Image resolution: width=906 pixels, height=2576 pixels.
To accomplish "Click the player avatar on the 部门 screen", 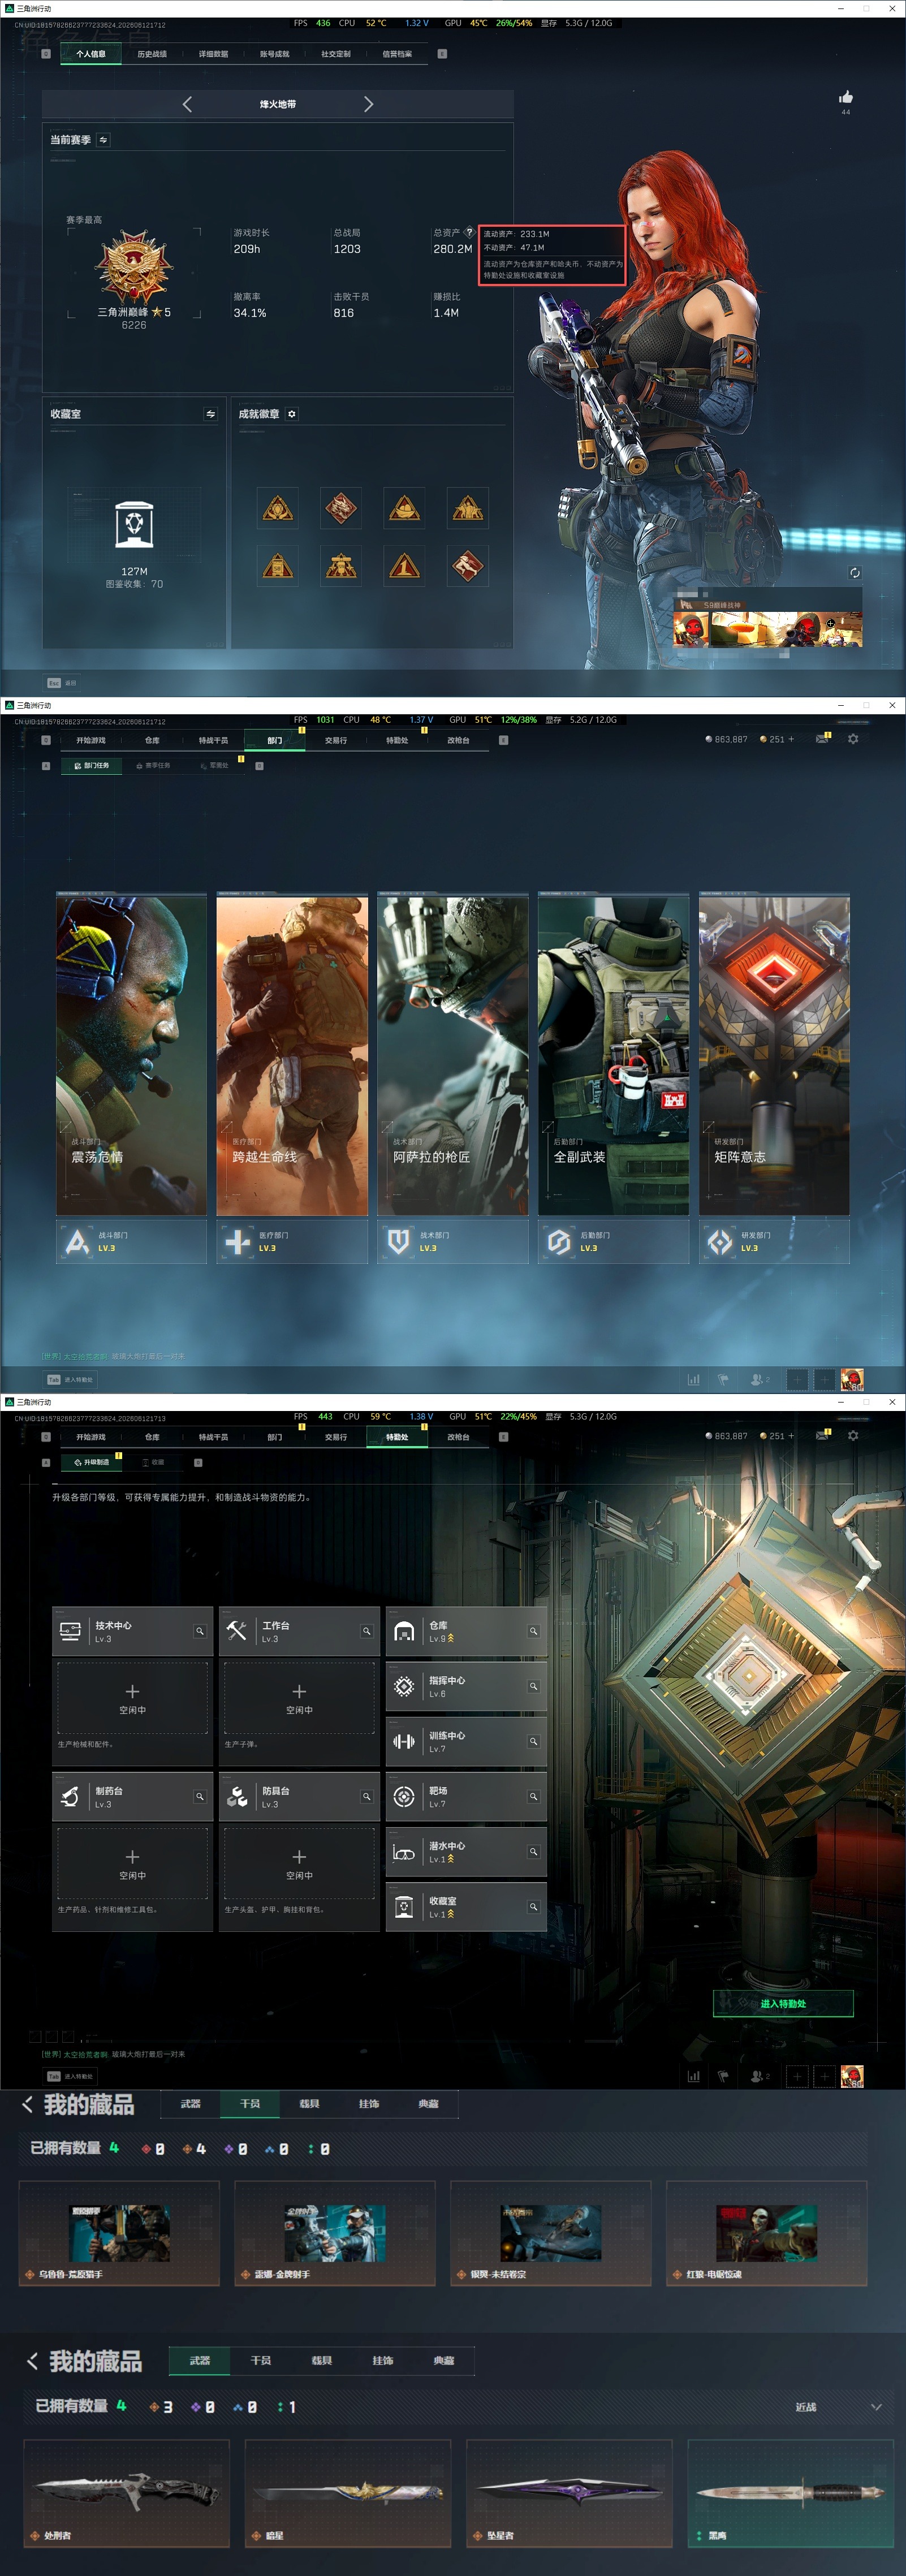I will [852, 1380].
